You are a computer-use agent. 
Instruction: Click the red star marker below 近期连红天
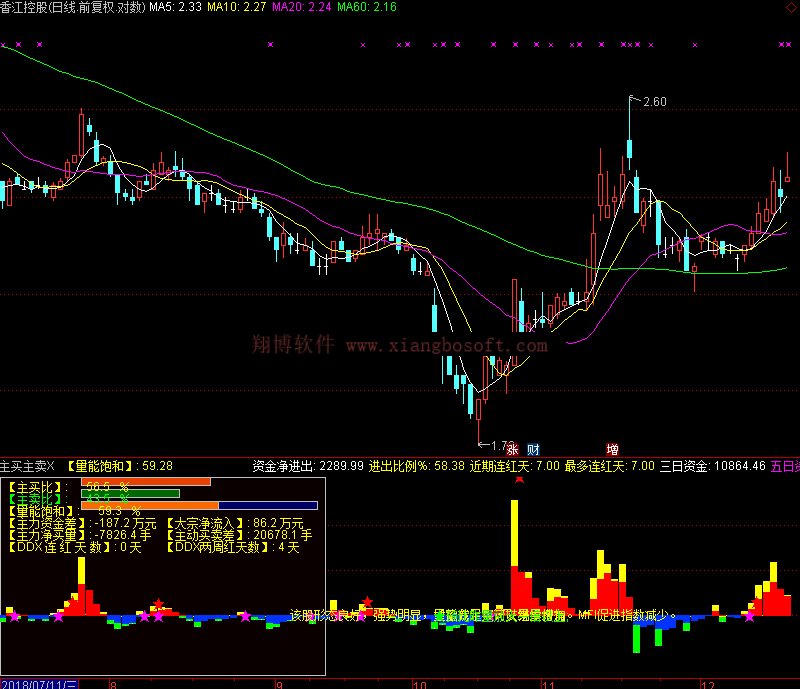519,479
